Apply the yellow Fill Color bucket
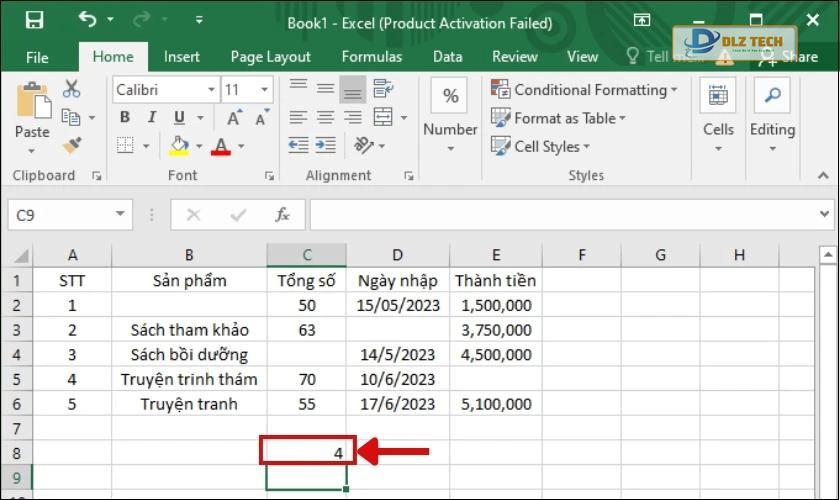840x500 pixels. pyautogui.click(x=179, y=145)
